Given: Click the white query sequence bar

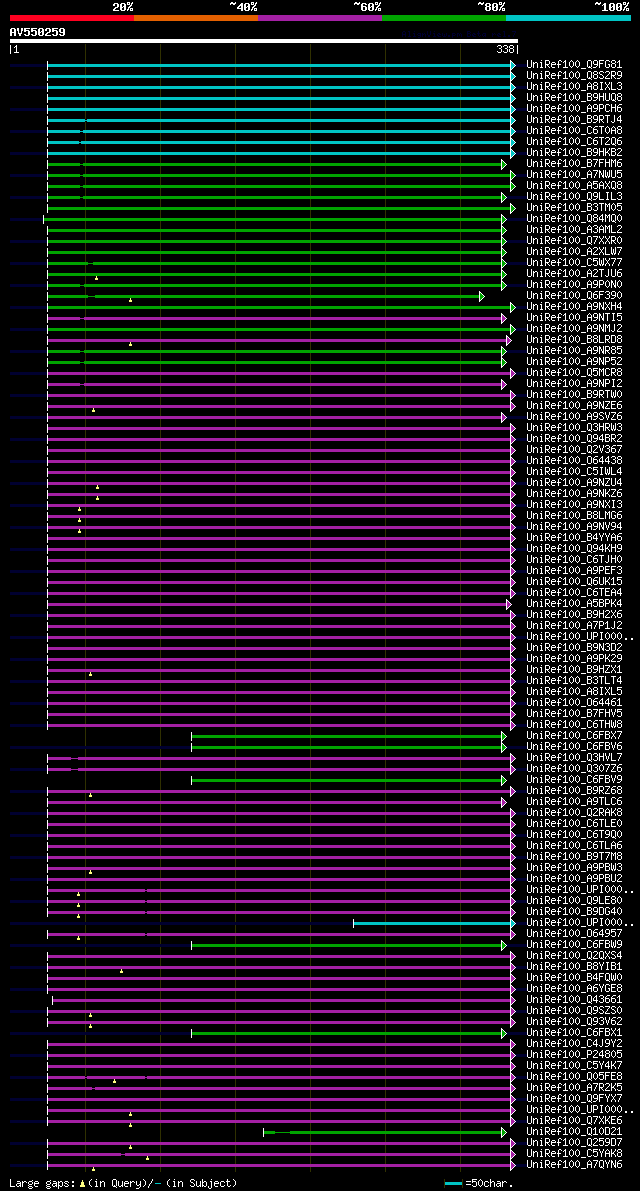Looking at the screenshot, I should (x=263, y=41).
